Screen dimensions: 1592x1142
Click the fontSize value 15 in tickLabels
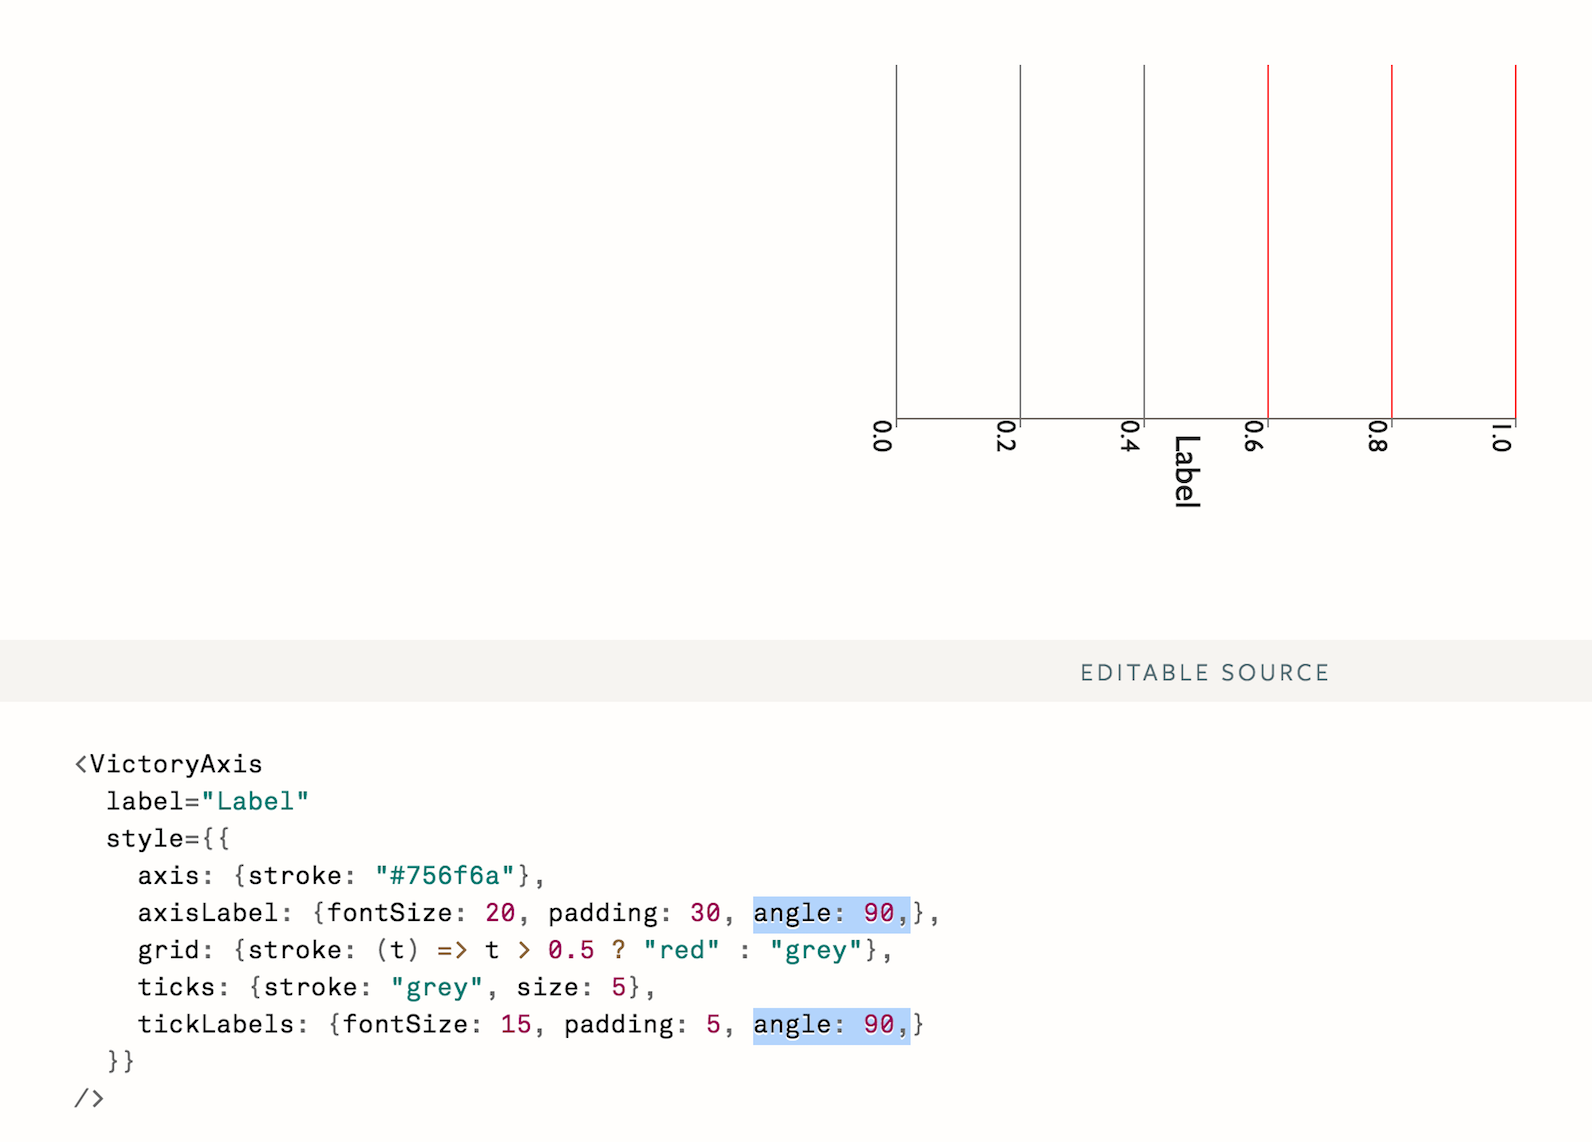tap(516, 1024)
